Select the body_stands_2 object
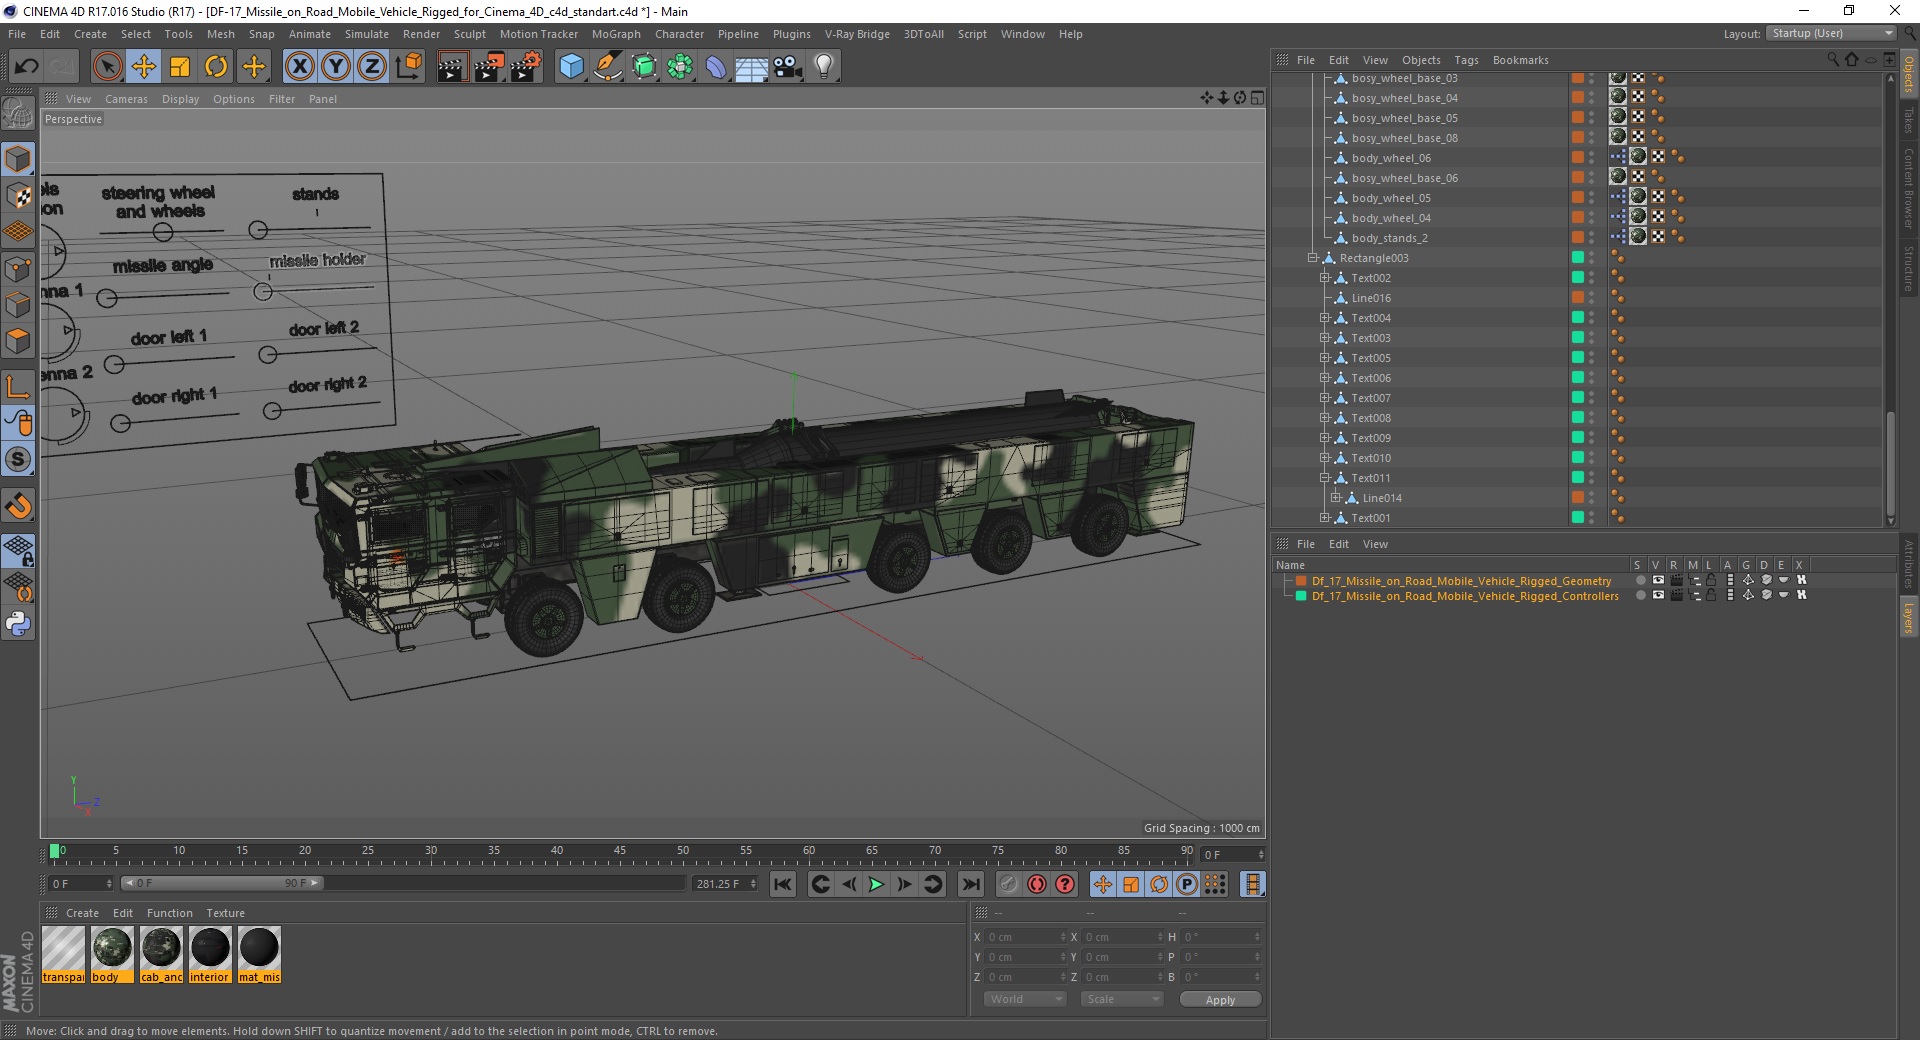The image size is (1920, 1040). (1390, 238)
